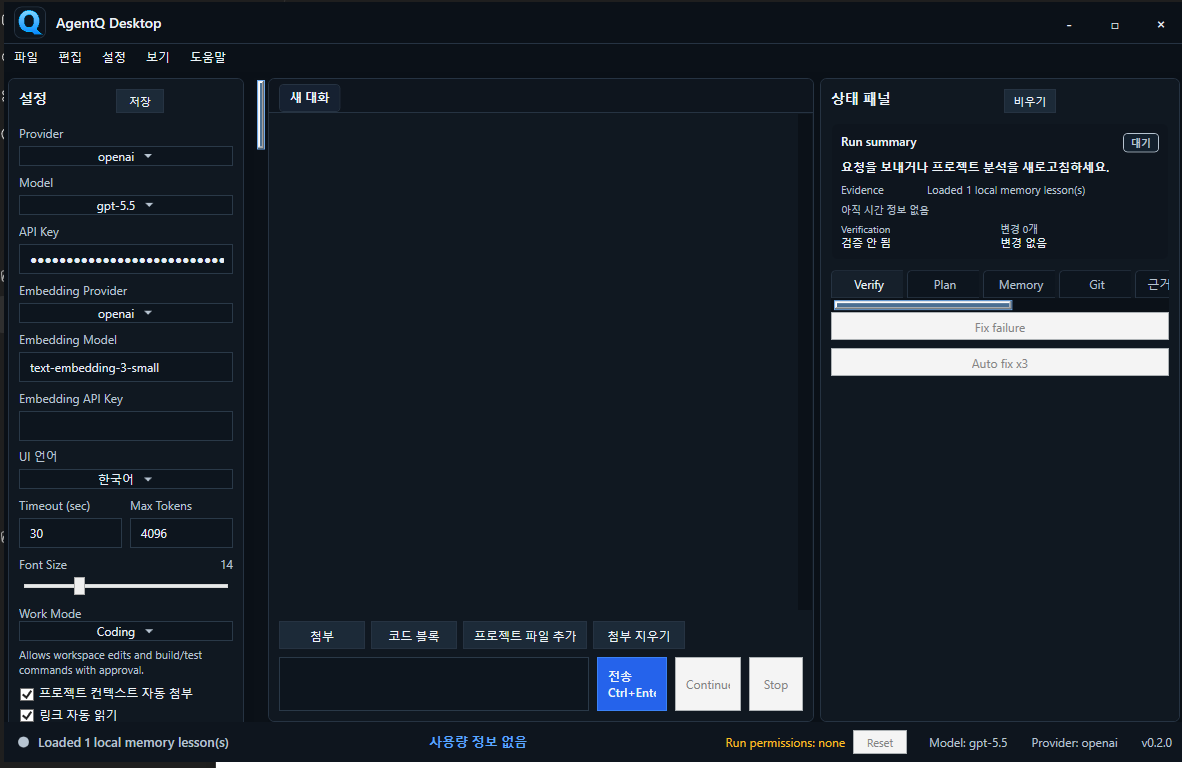Expand the Model gpt-5.5 dropdown
The width and height of the screenshot is (1182, 768).
pyautogui.click(x=126, y=206)
